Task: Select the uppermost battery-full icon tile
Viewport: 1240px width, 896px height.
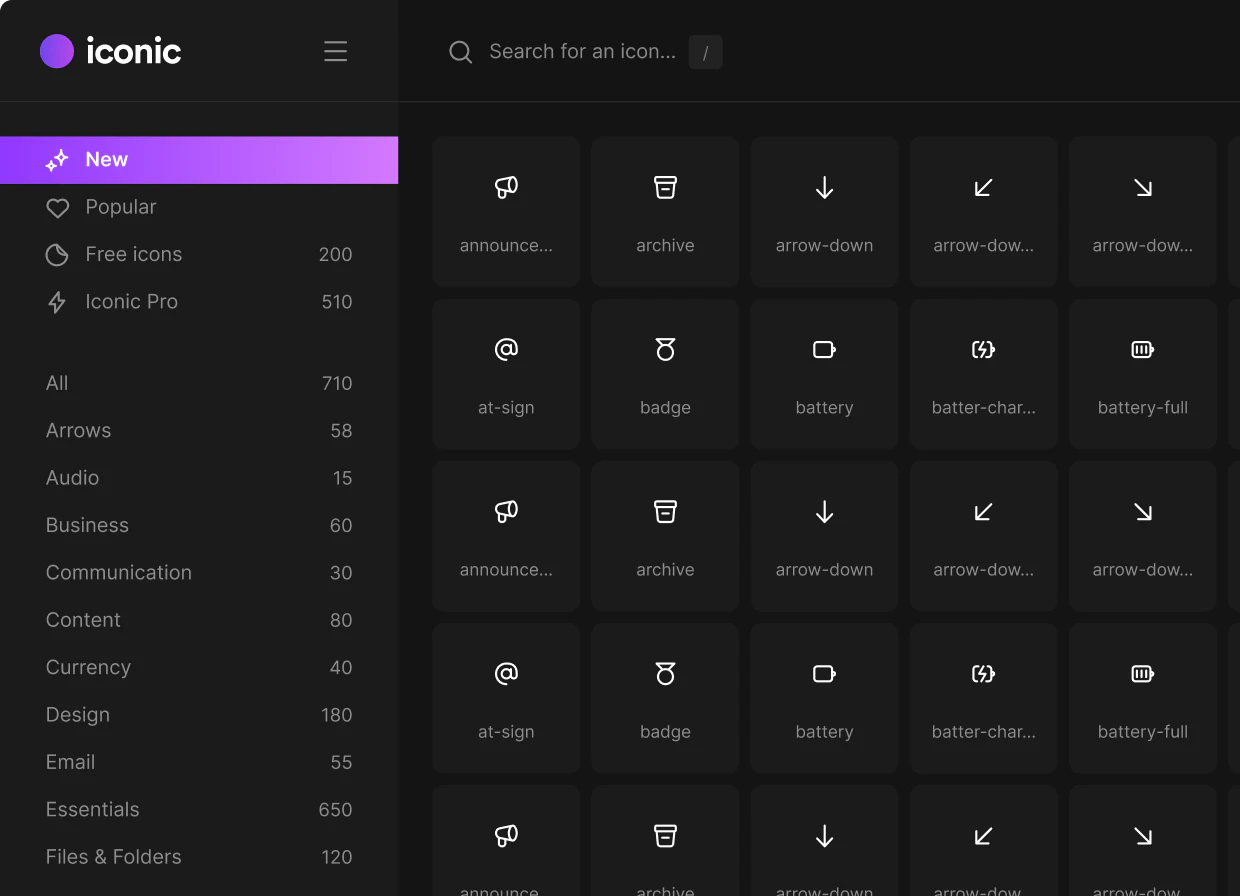Action: (1142, 374)
